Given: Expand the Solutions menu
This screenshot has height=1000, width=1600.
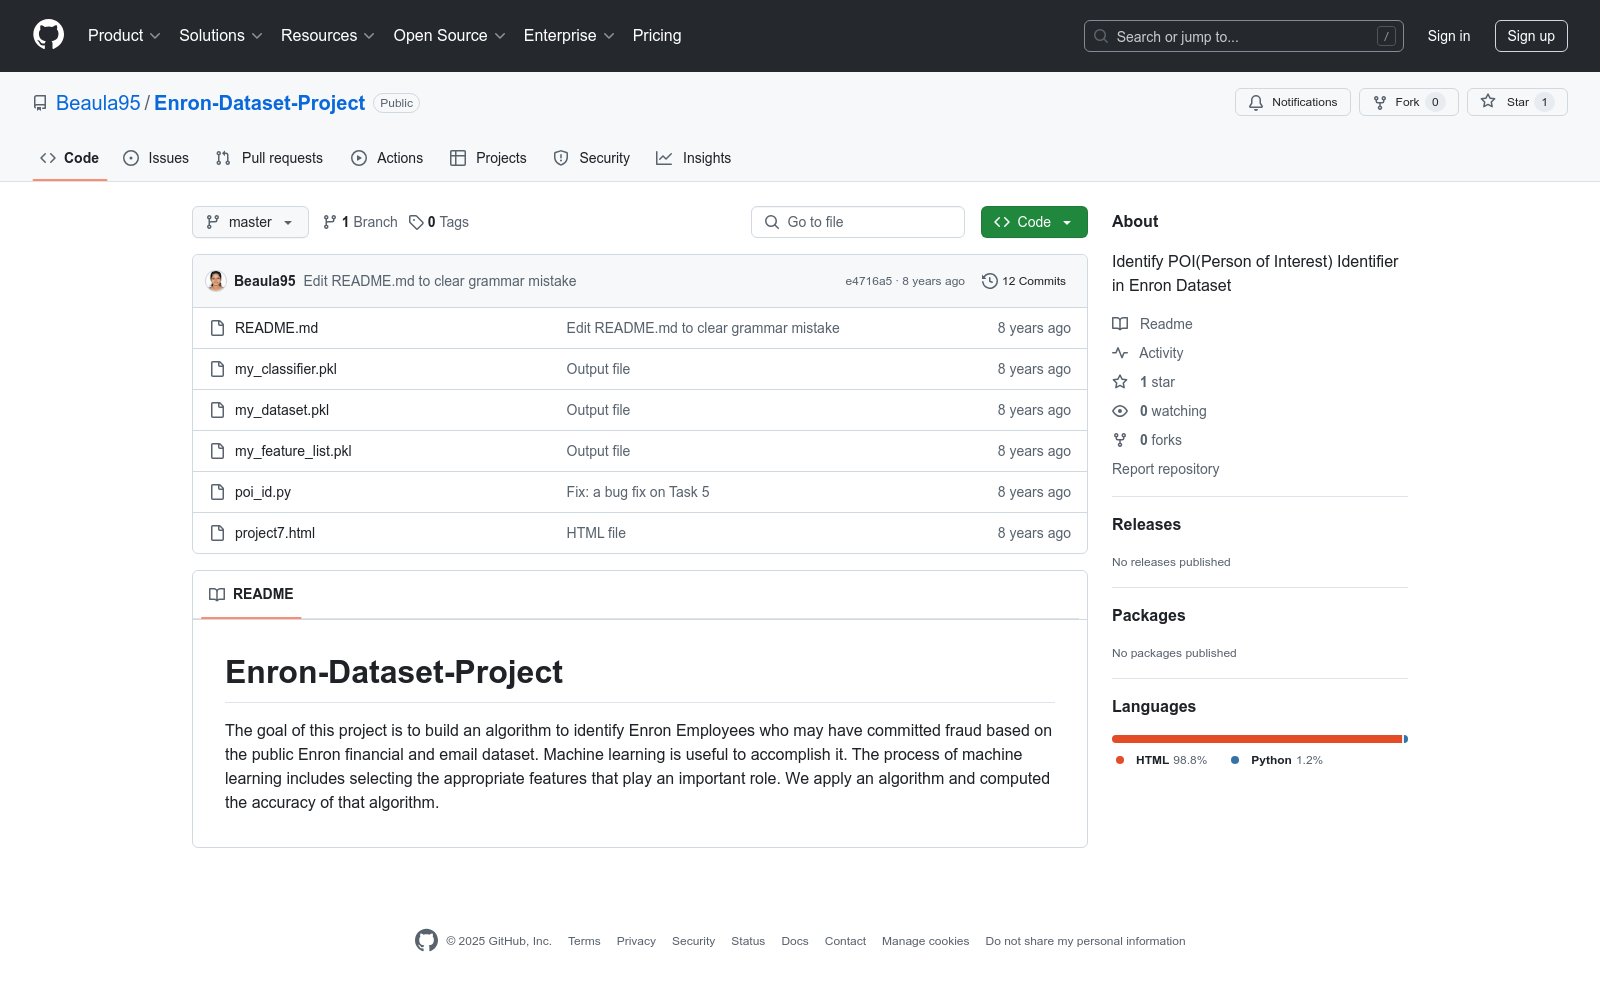Looking at the screenshot, I should point(221,36).
